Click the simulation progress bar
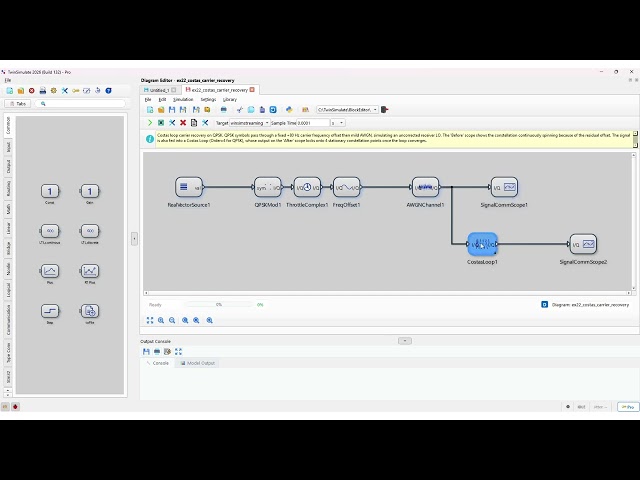Viewport: 640px width, 480px height. click(x=219, y=304)
